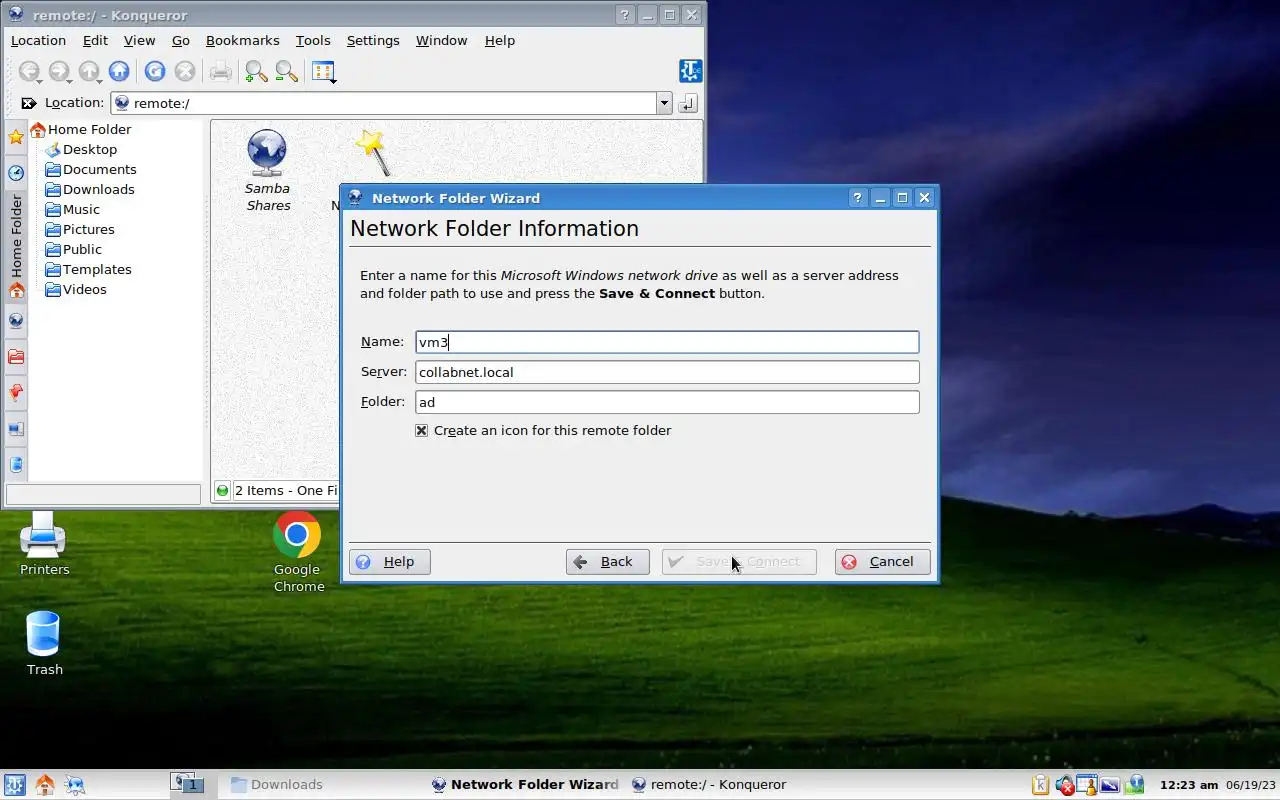Open the view mode icon dropdown
The width and height of the screenshot is (1280, 800).
coord(324,71)
